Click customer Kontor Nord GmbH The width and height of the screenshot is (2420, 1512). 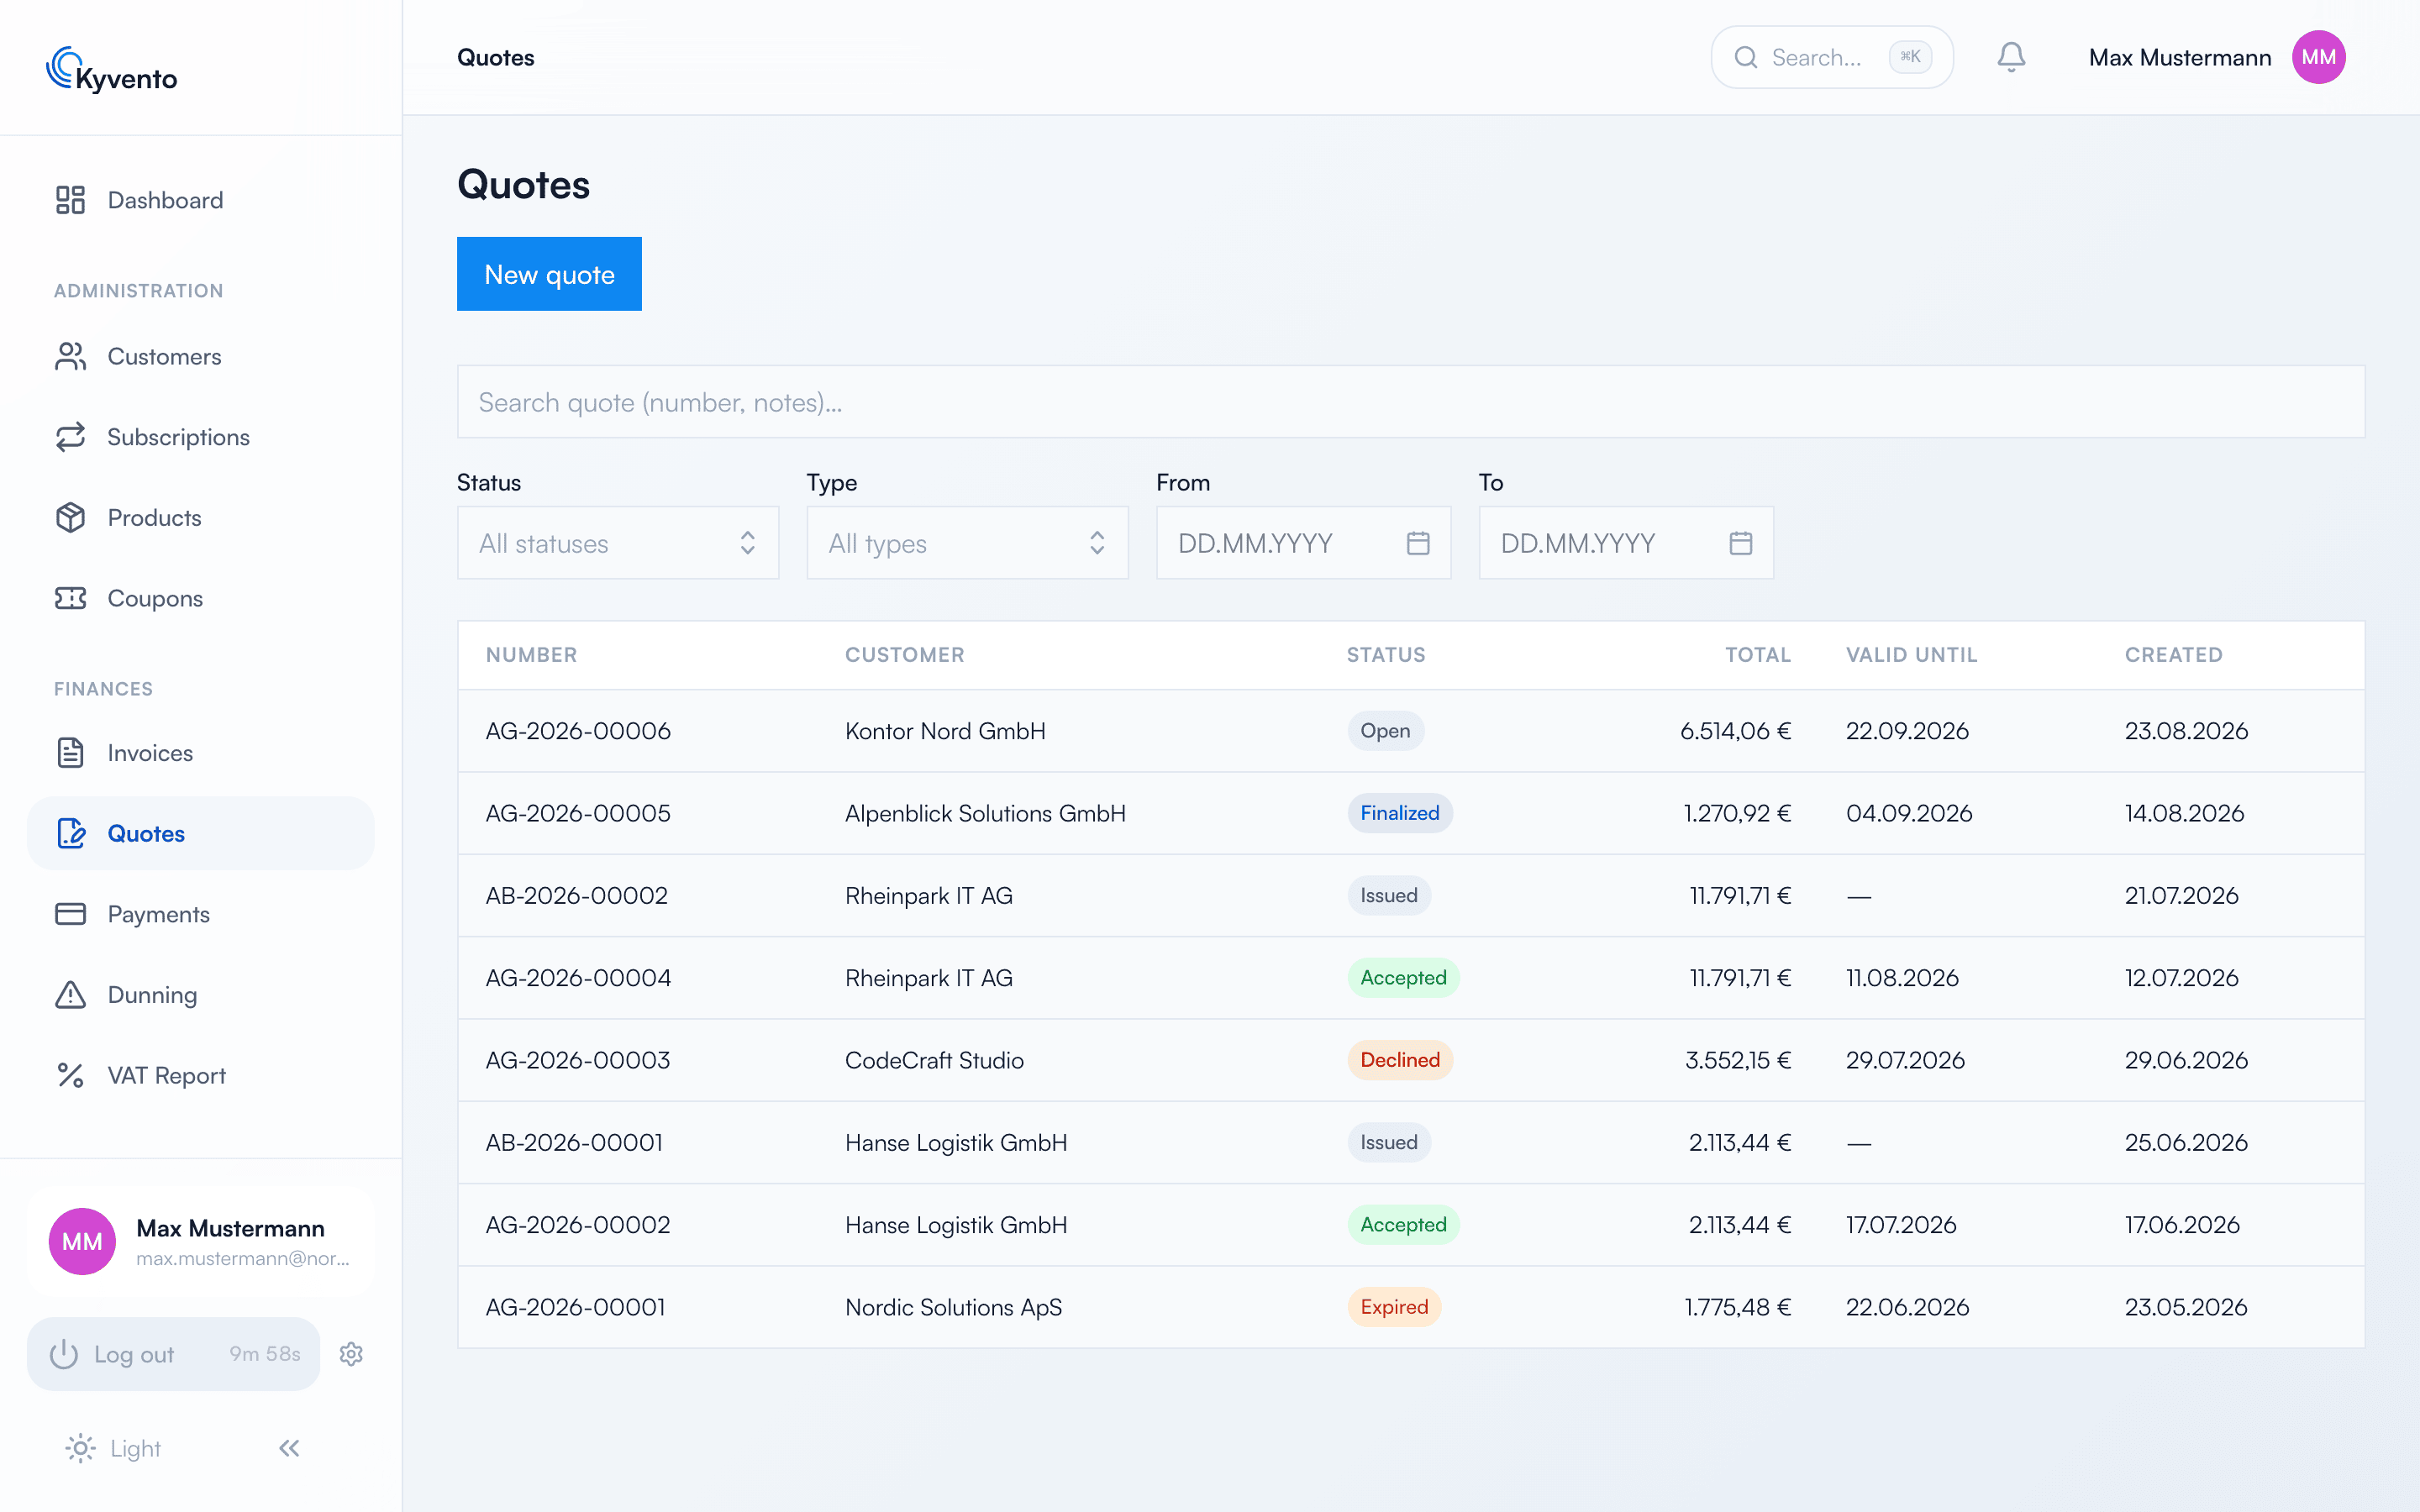tap(945, 731)
